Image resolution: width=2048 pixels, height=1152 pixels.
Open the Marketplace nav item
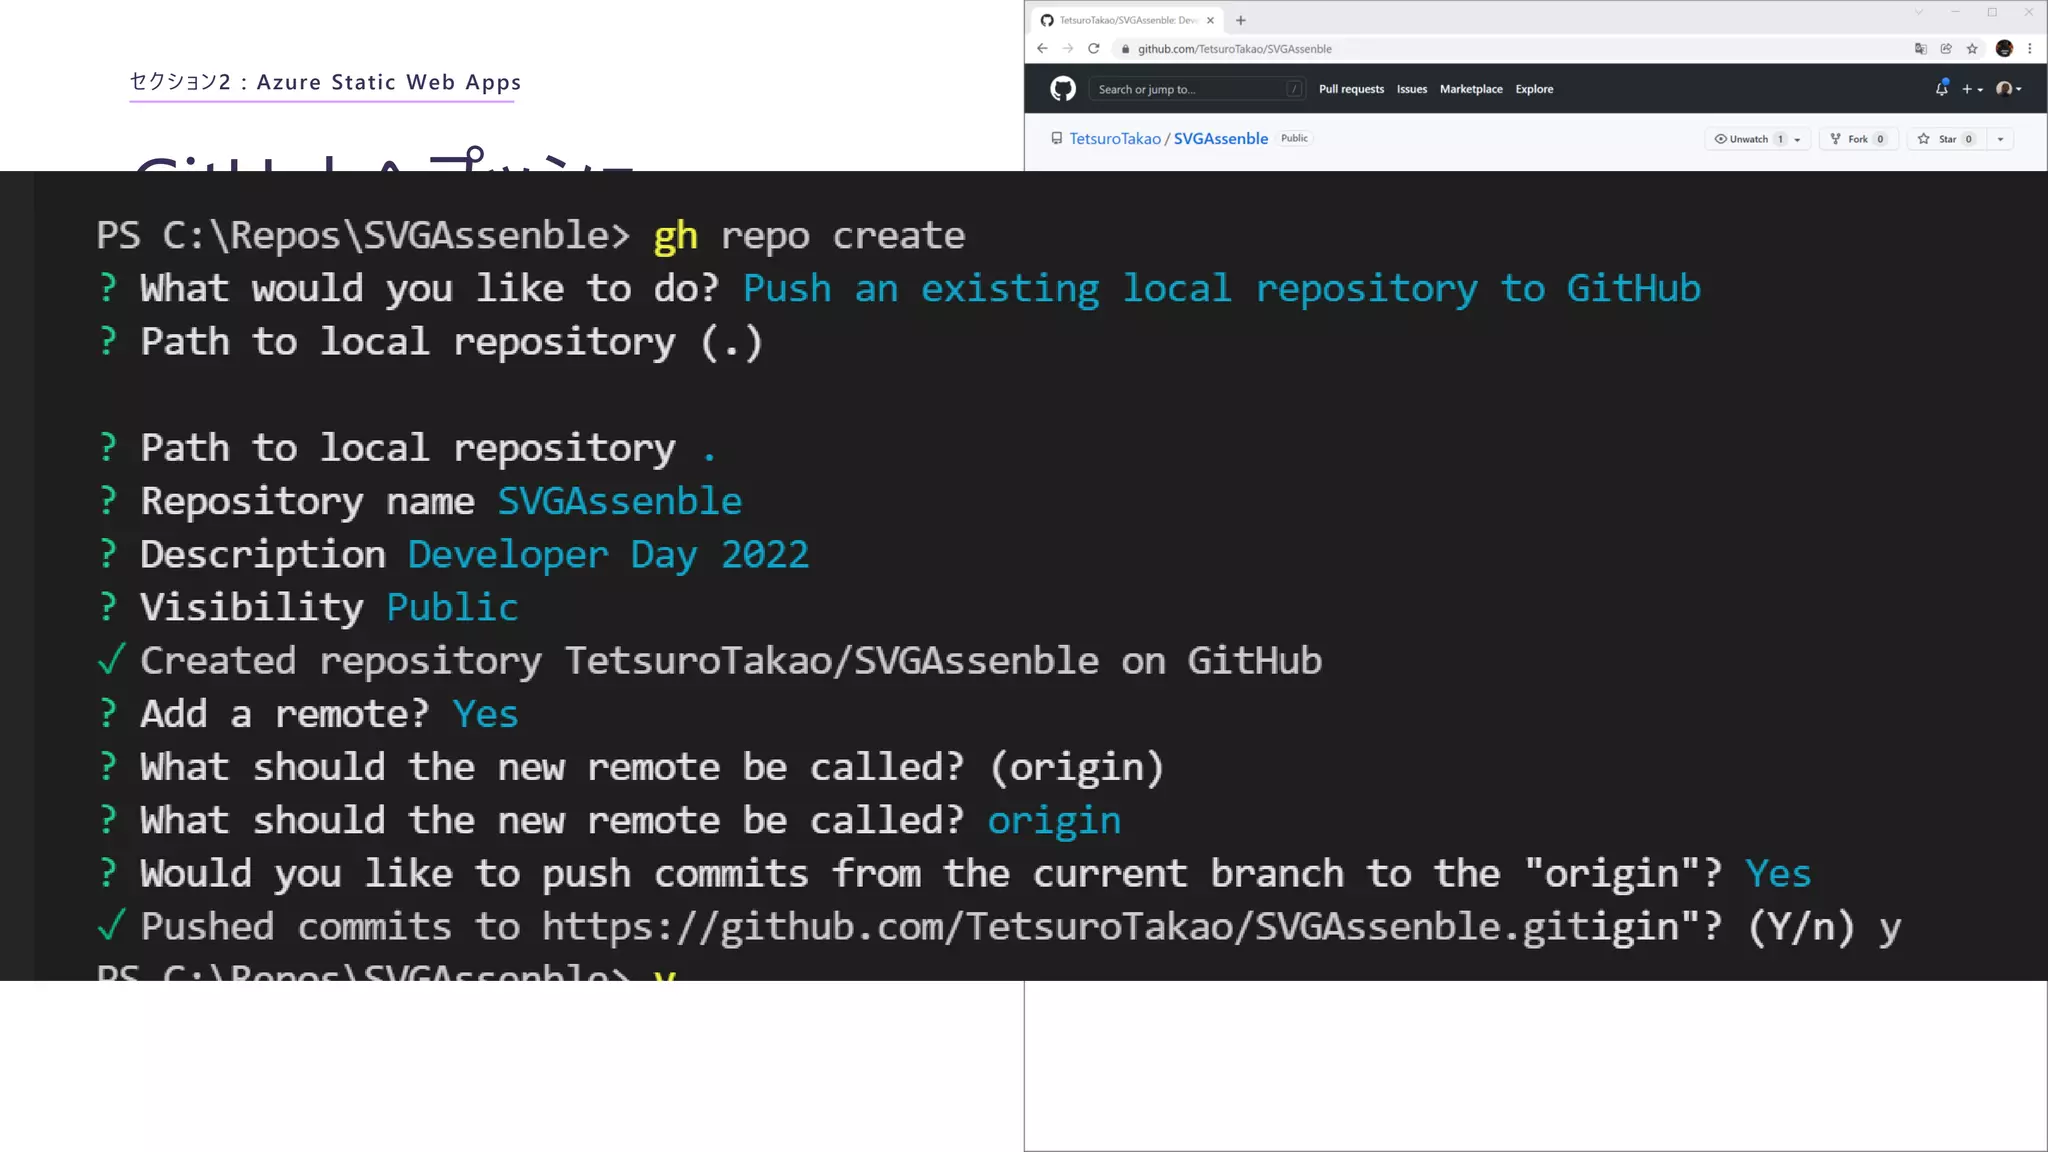(1470, 89)
